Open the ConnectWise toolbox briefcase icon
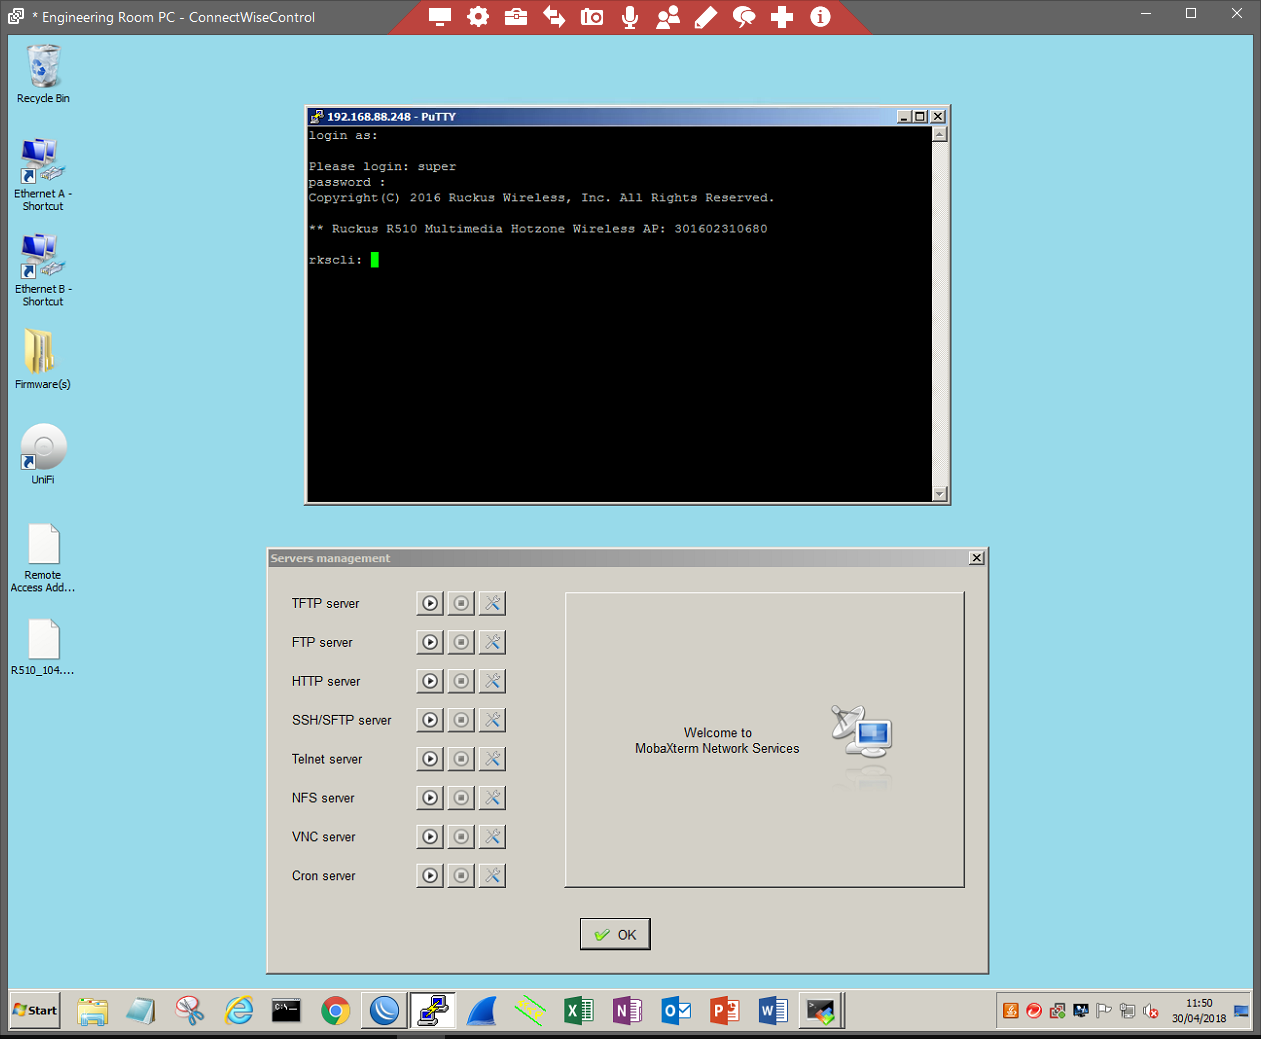1261x1039 pixels. pos(516,17)
